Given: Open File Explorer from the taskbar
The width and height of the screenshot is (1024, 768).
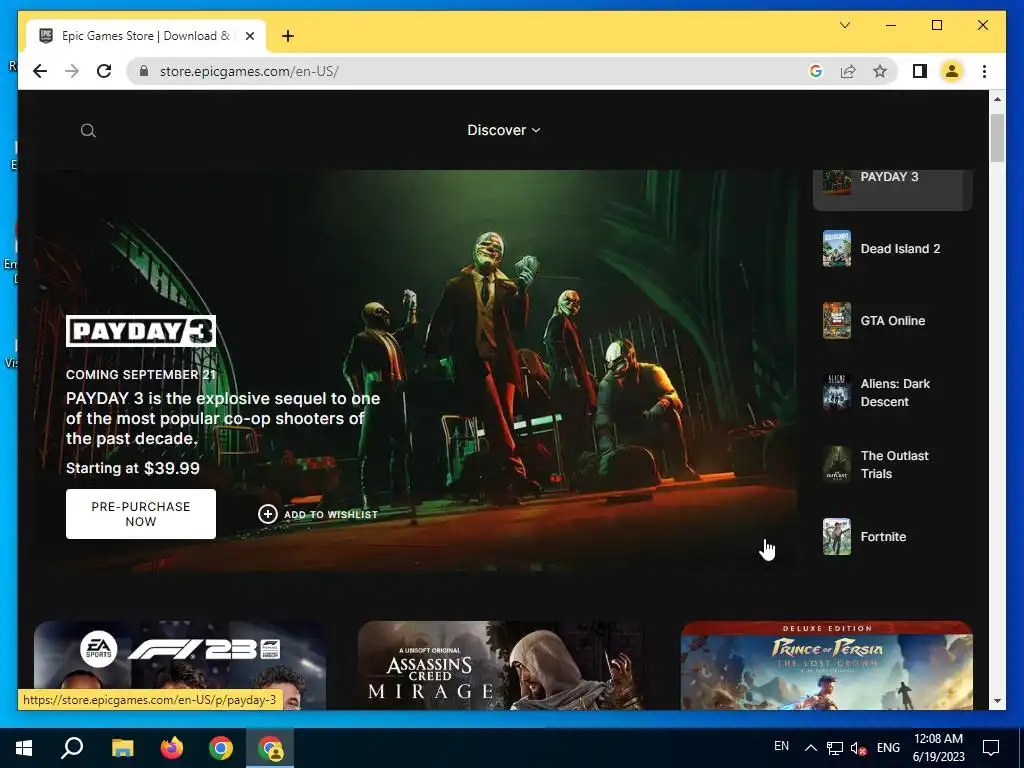Looking at the screenshot, I should (122, 748).
